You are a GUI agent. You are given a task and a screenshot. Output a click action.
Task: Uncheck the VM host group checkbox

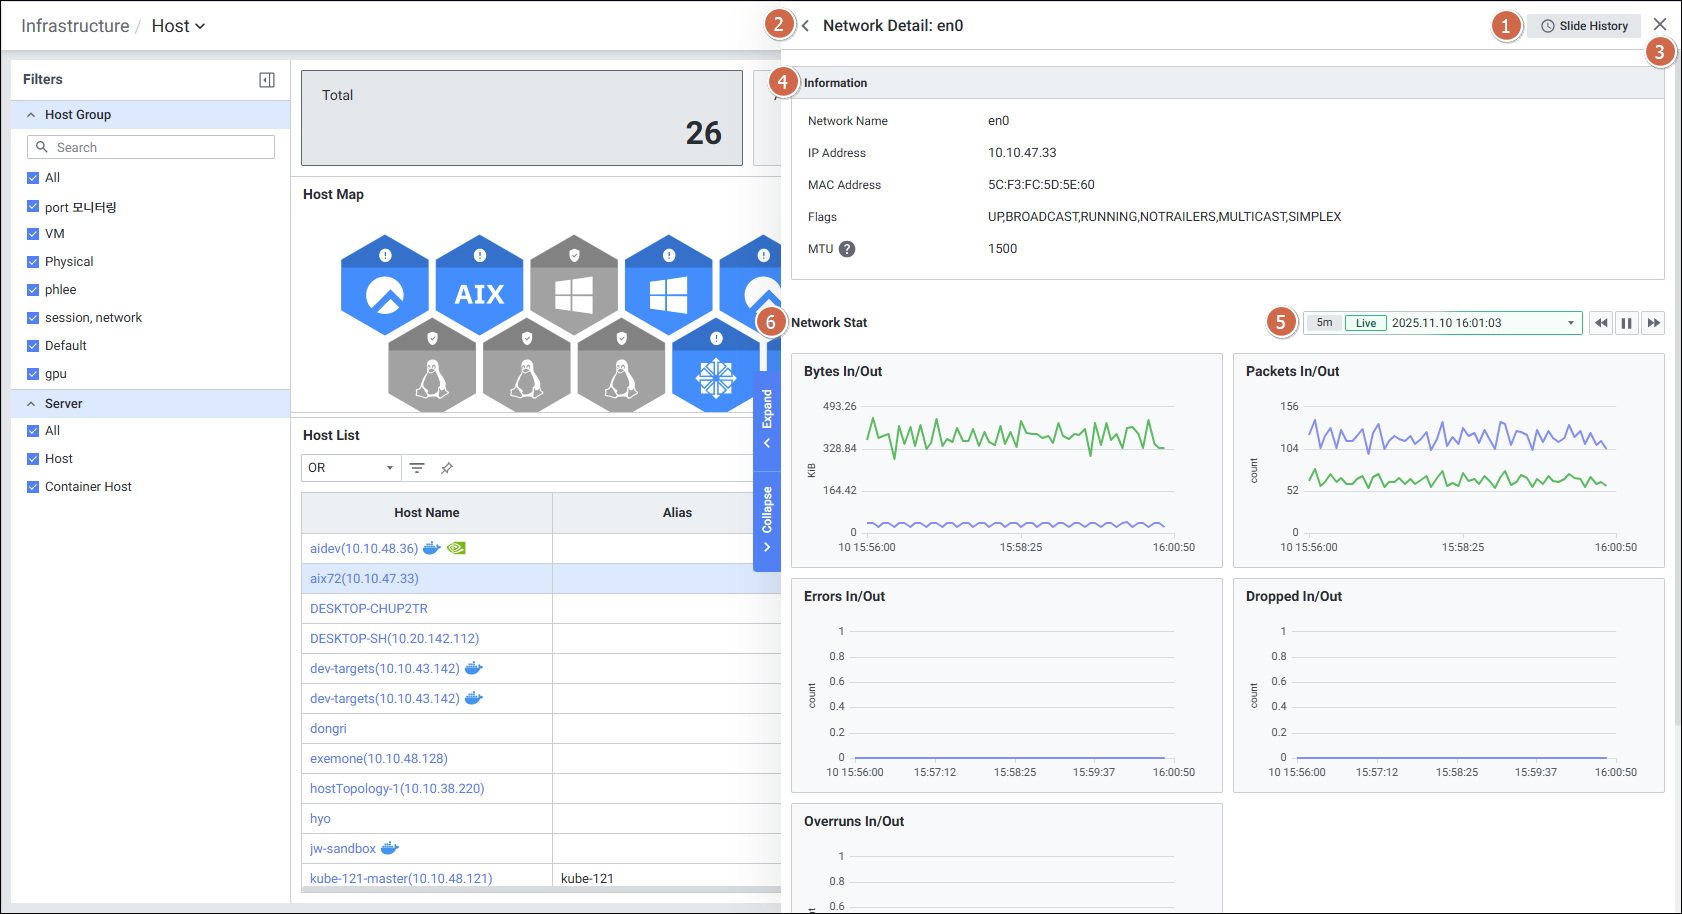(x=33, y=234)
